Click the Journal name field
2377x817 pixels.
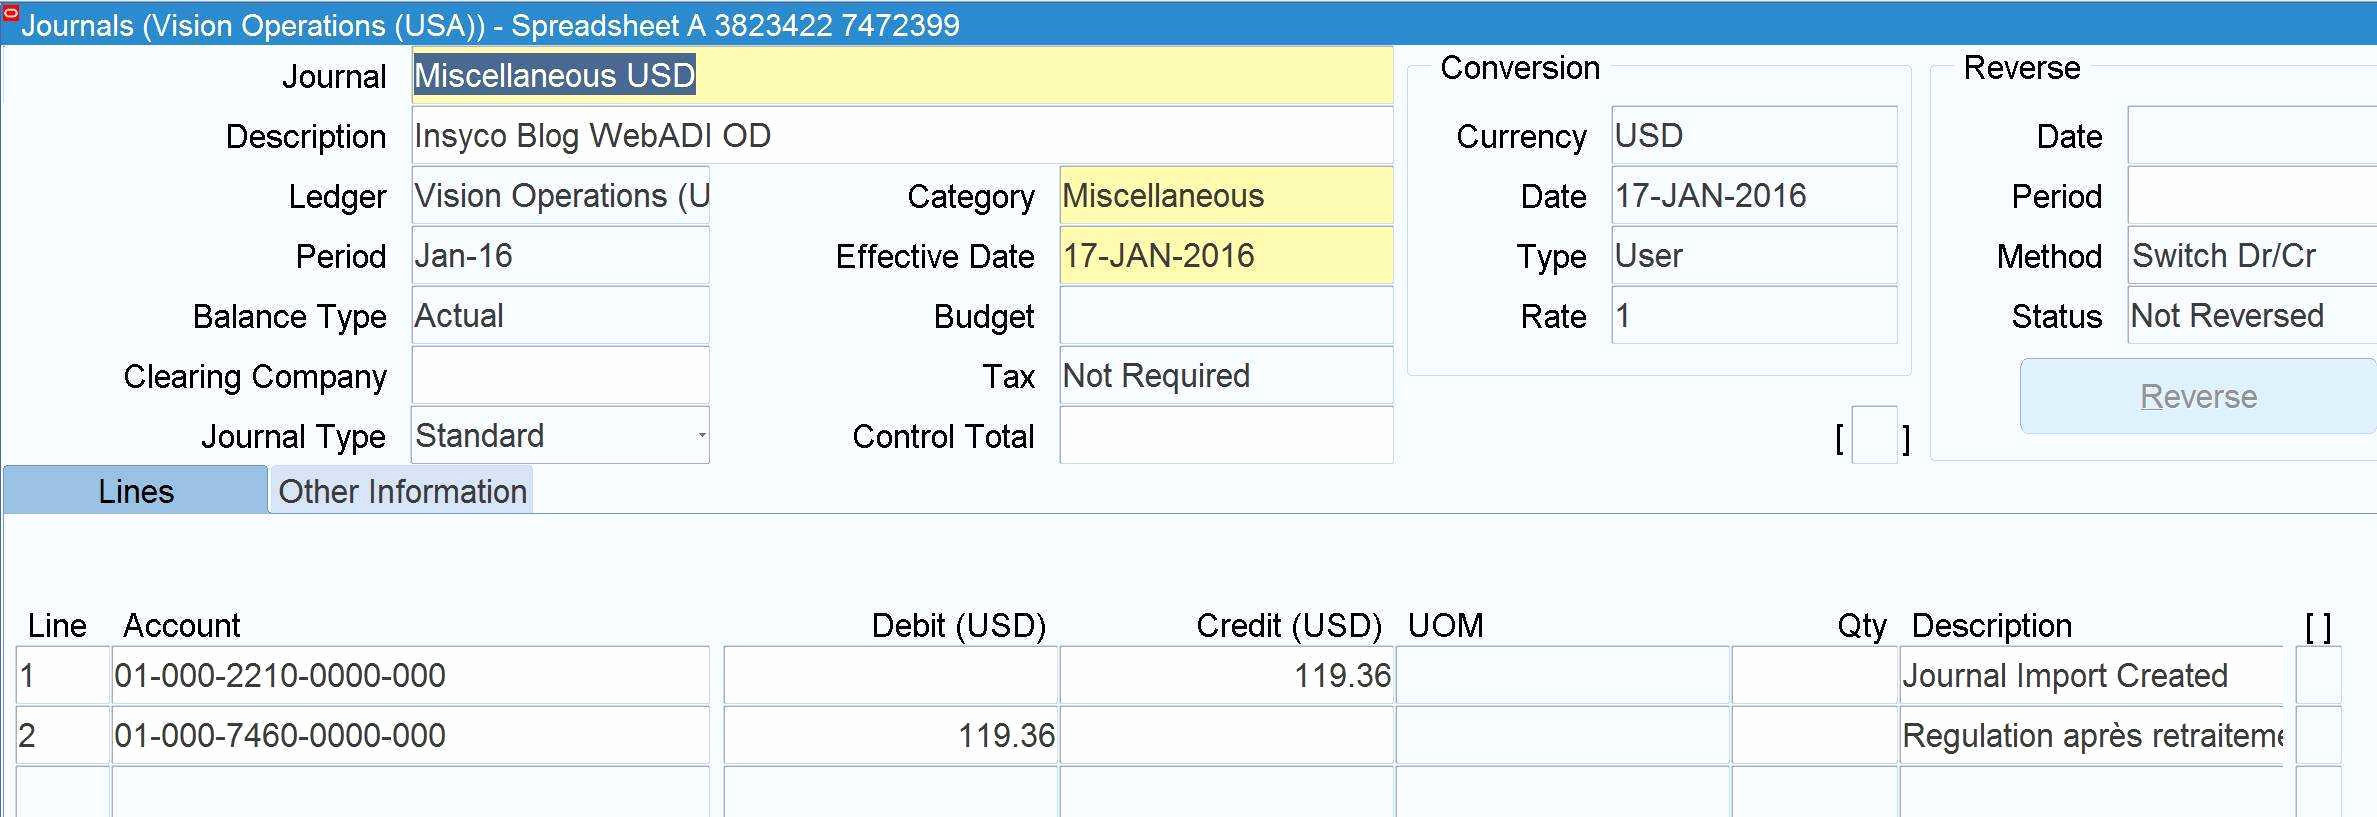[x=900, y=76]
